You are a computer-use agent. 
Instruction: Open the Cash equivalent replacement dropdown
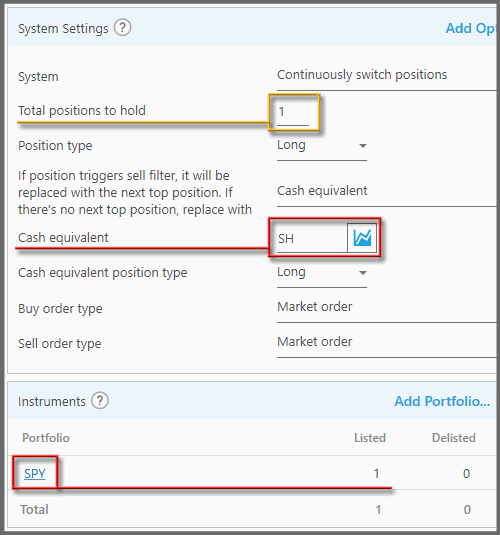tap(387, 192)
